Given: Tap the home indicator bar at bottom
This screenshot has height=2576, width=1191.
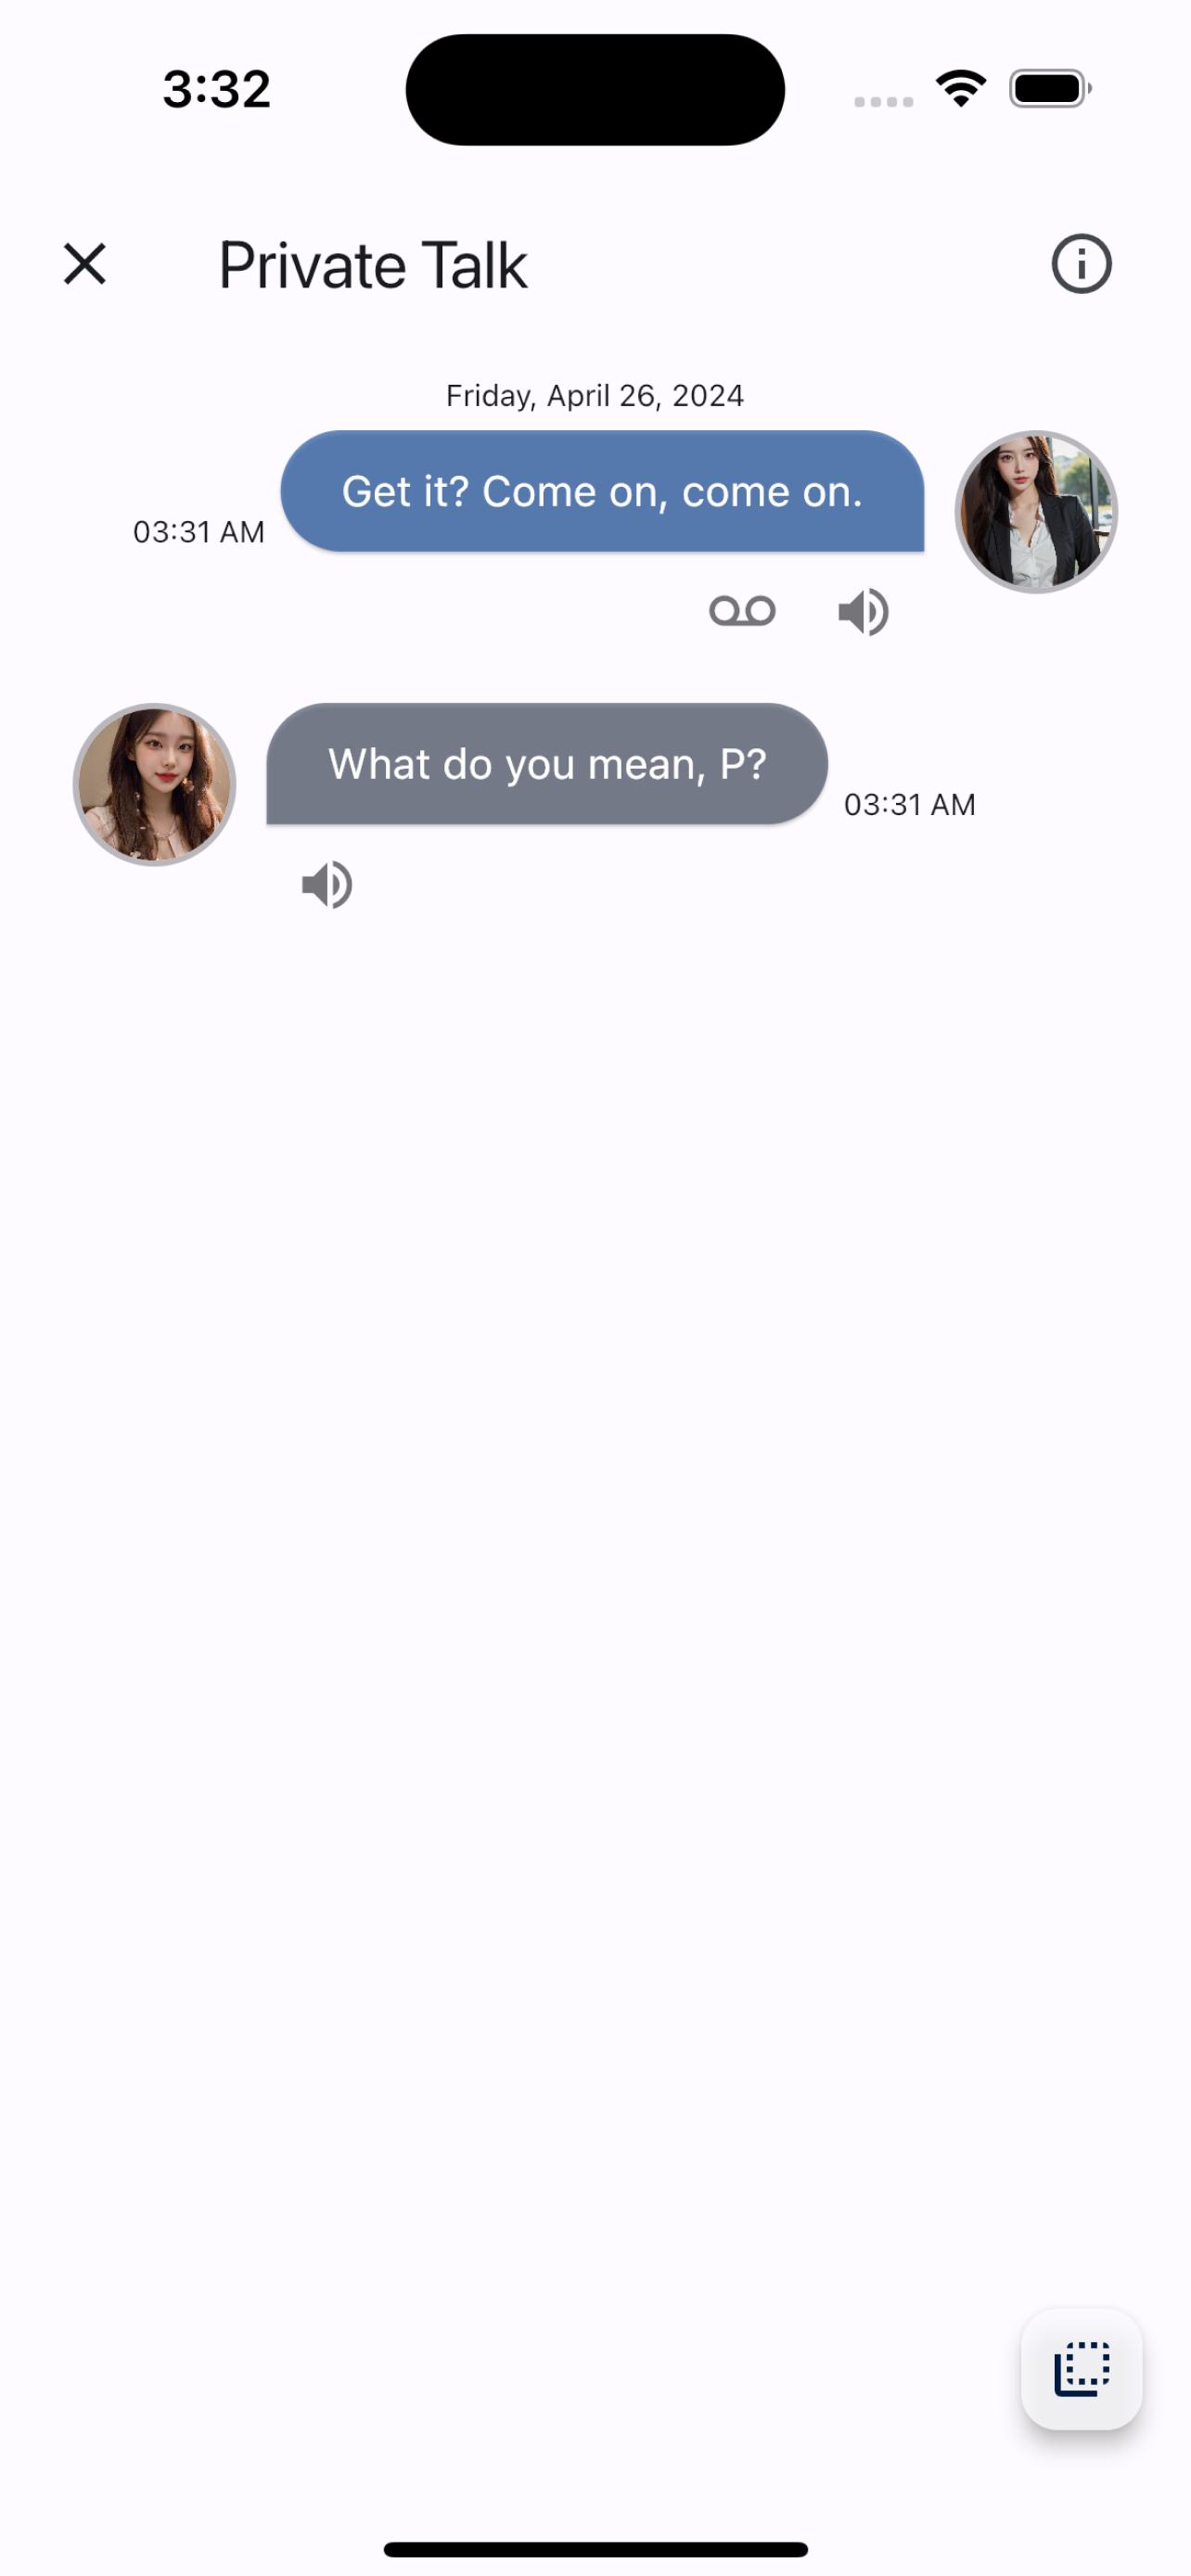Looking at the screenshot, I should tap(596, 2549).
